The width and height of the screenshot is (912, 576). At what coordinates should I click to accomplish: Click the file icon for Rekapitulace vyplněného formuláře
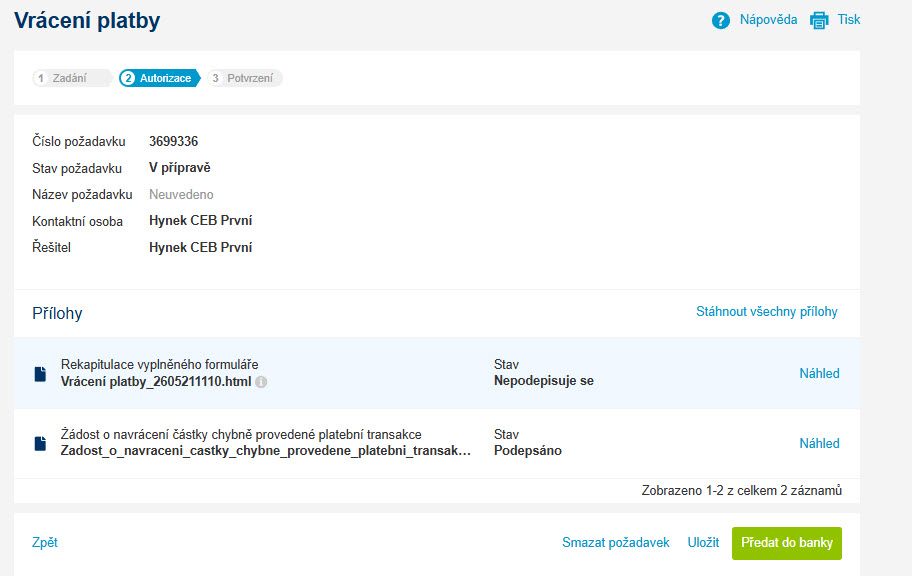coord(40,374)
